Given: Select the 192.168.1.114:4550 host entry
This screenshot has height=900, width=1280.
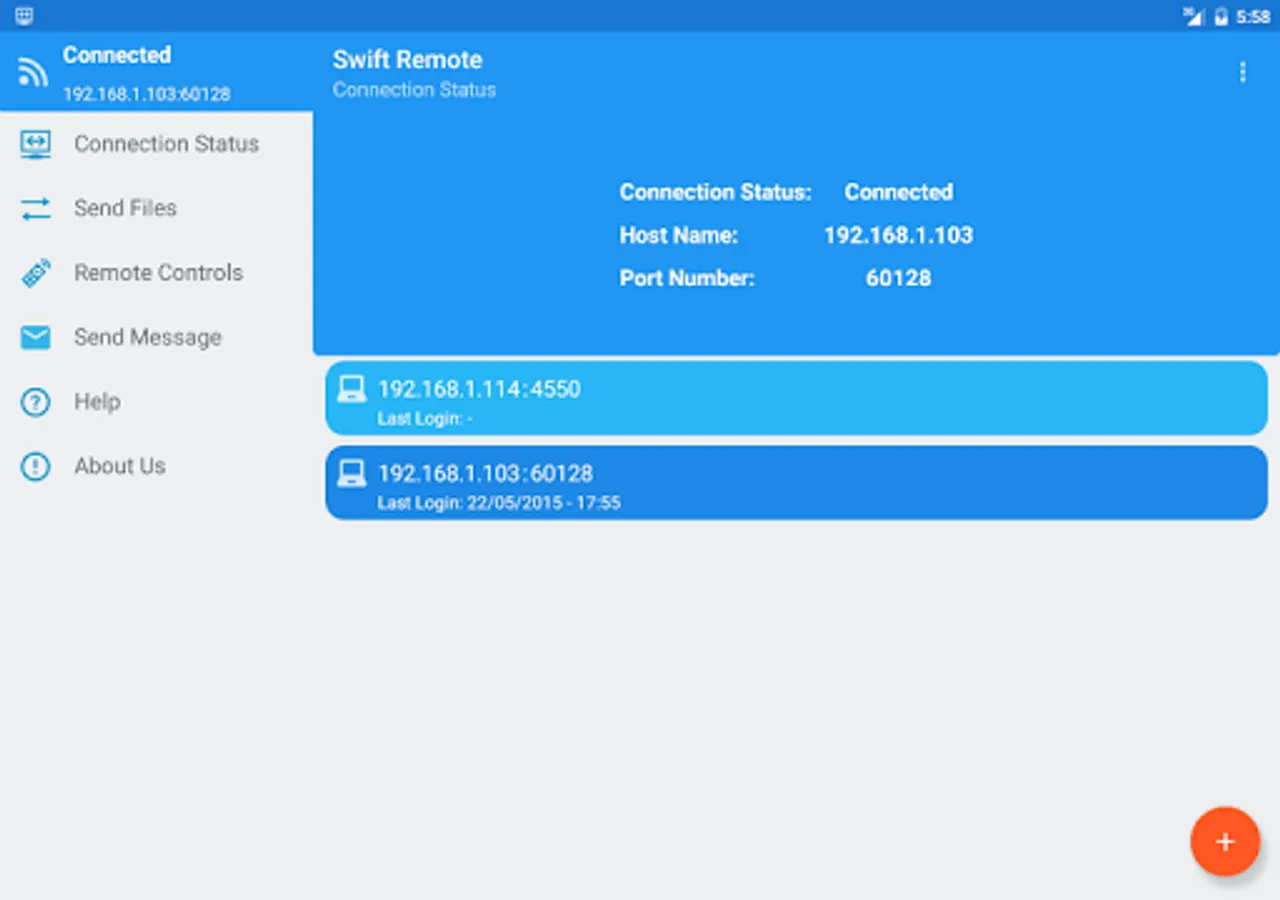Looking at the screenshot, I should coord(796,399).
